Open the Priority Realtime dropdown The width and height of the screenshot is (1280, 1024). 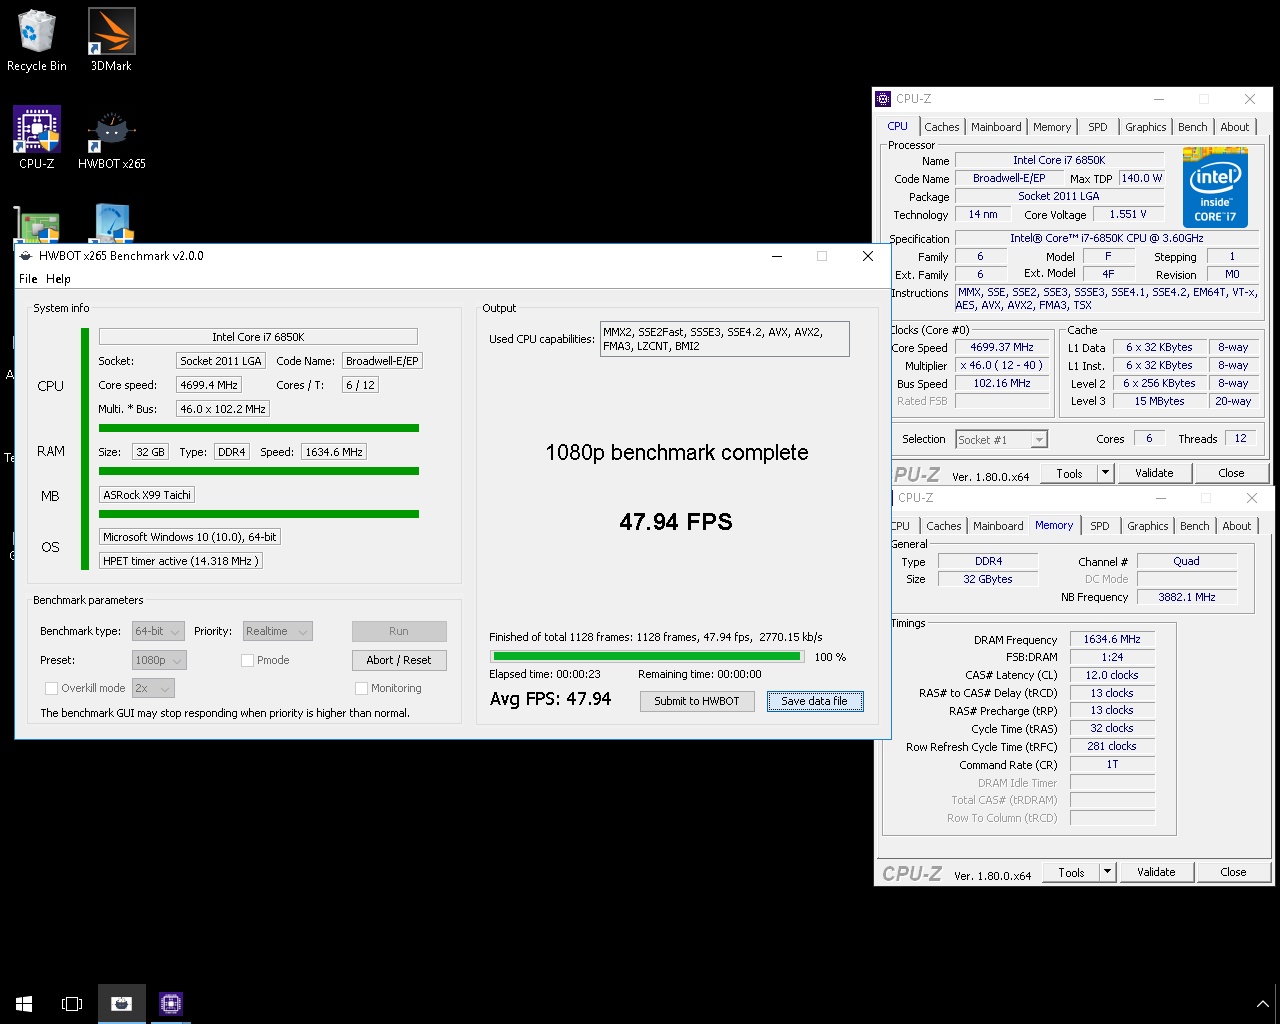coord(277,631)
